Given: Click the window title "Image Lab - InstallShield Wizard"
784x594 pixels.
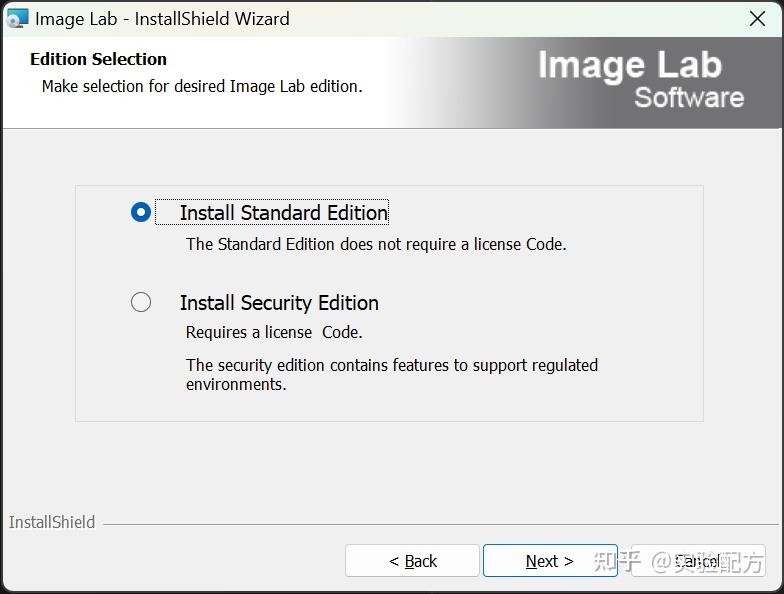Looking at the screenshot, I should [x=162, y=18].
